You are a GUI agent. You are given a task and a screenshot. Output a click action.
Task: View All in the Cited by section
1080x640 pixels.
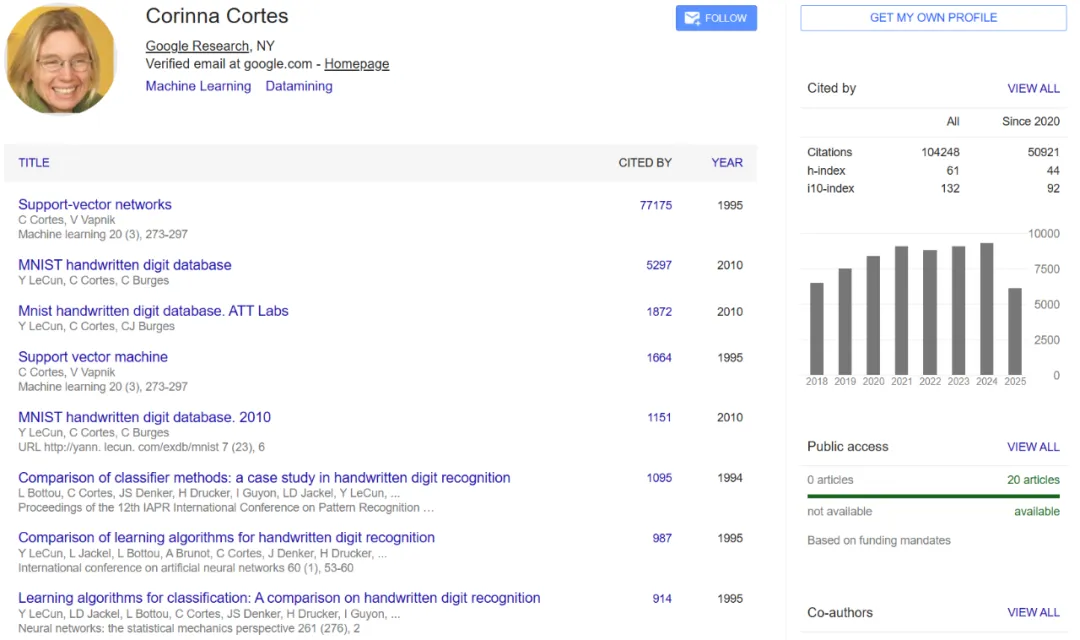point(1033,88)
